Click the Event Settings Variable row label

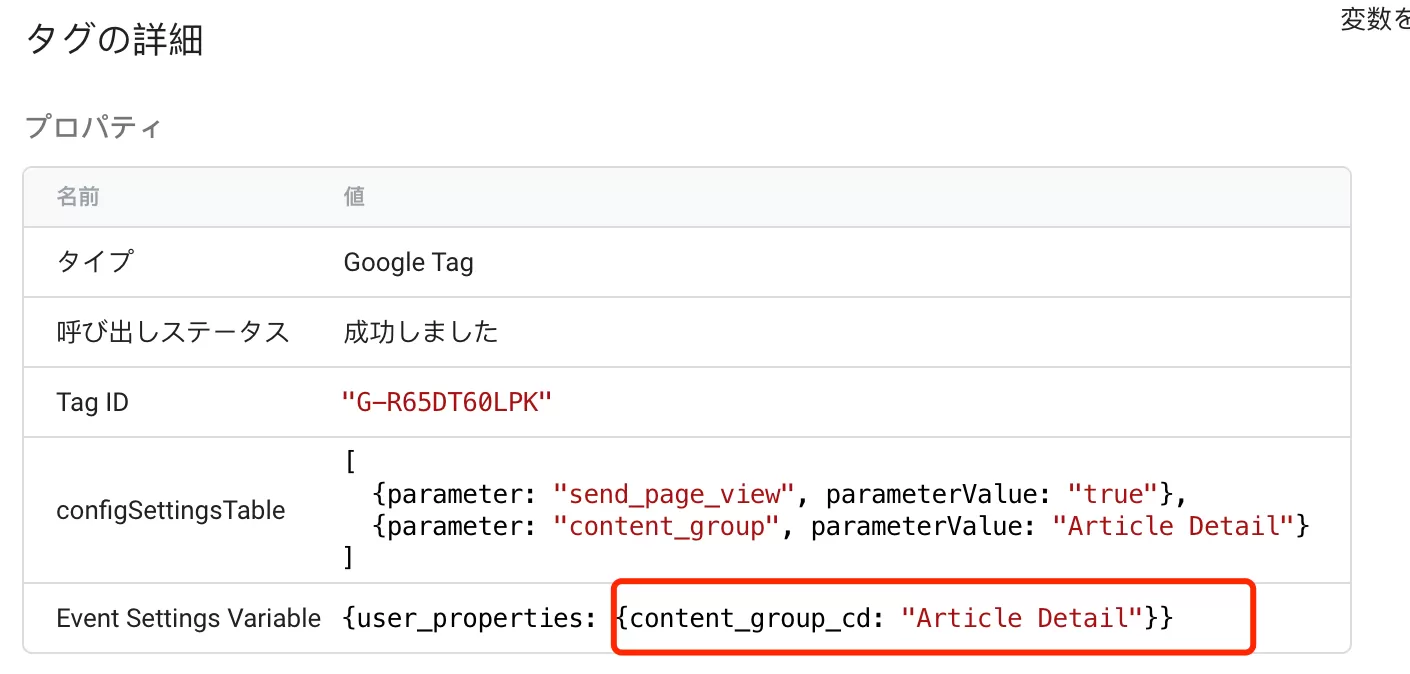pos(189,618)
